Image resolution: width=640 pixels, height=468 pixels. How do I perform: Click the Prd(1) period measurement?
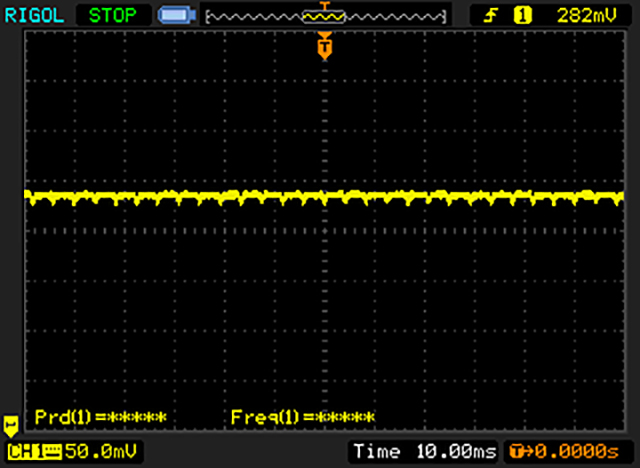click(100, 416)
